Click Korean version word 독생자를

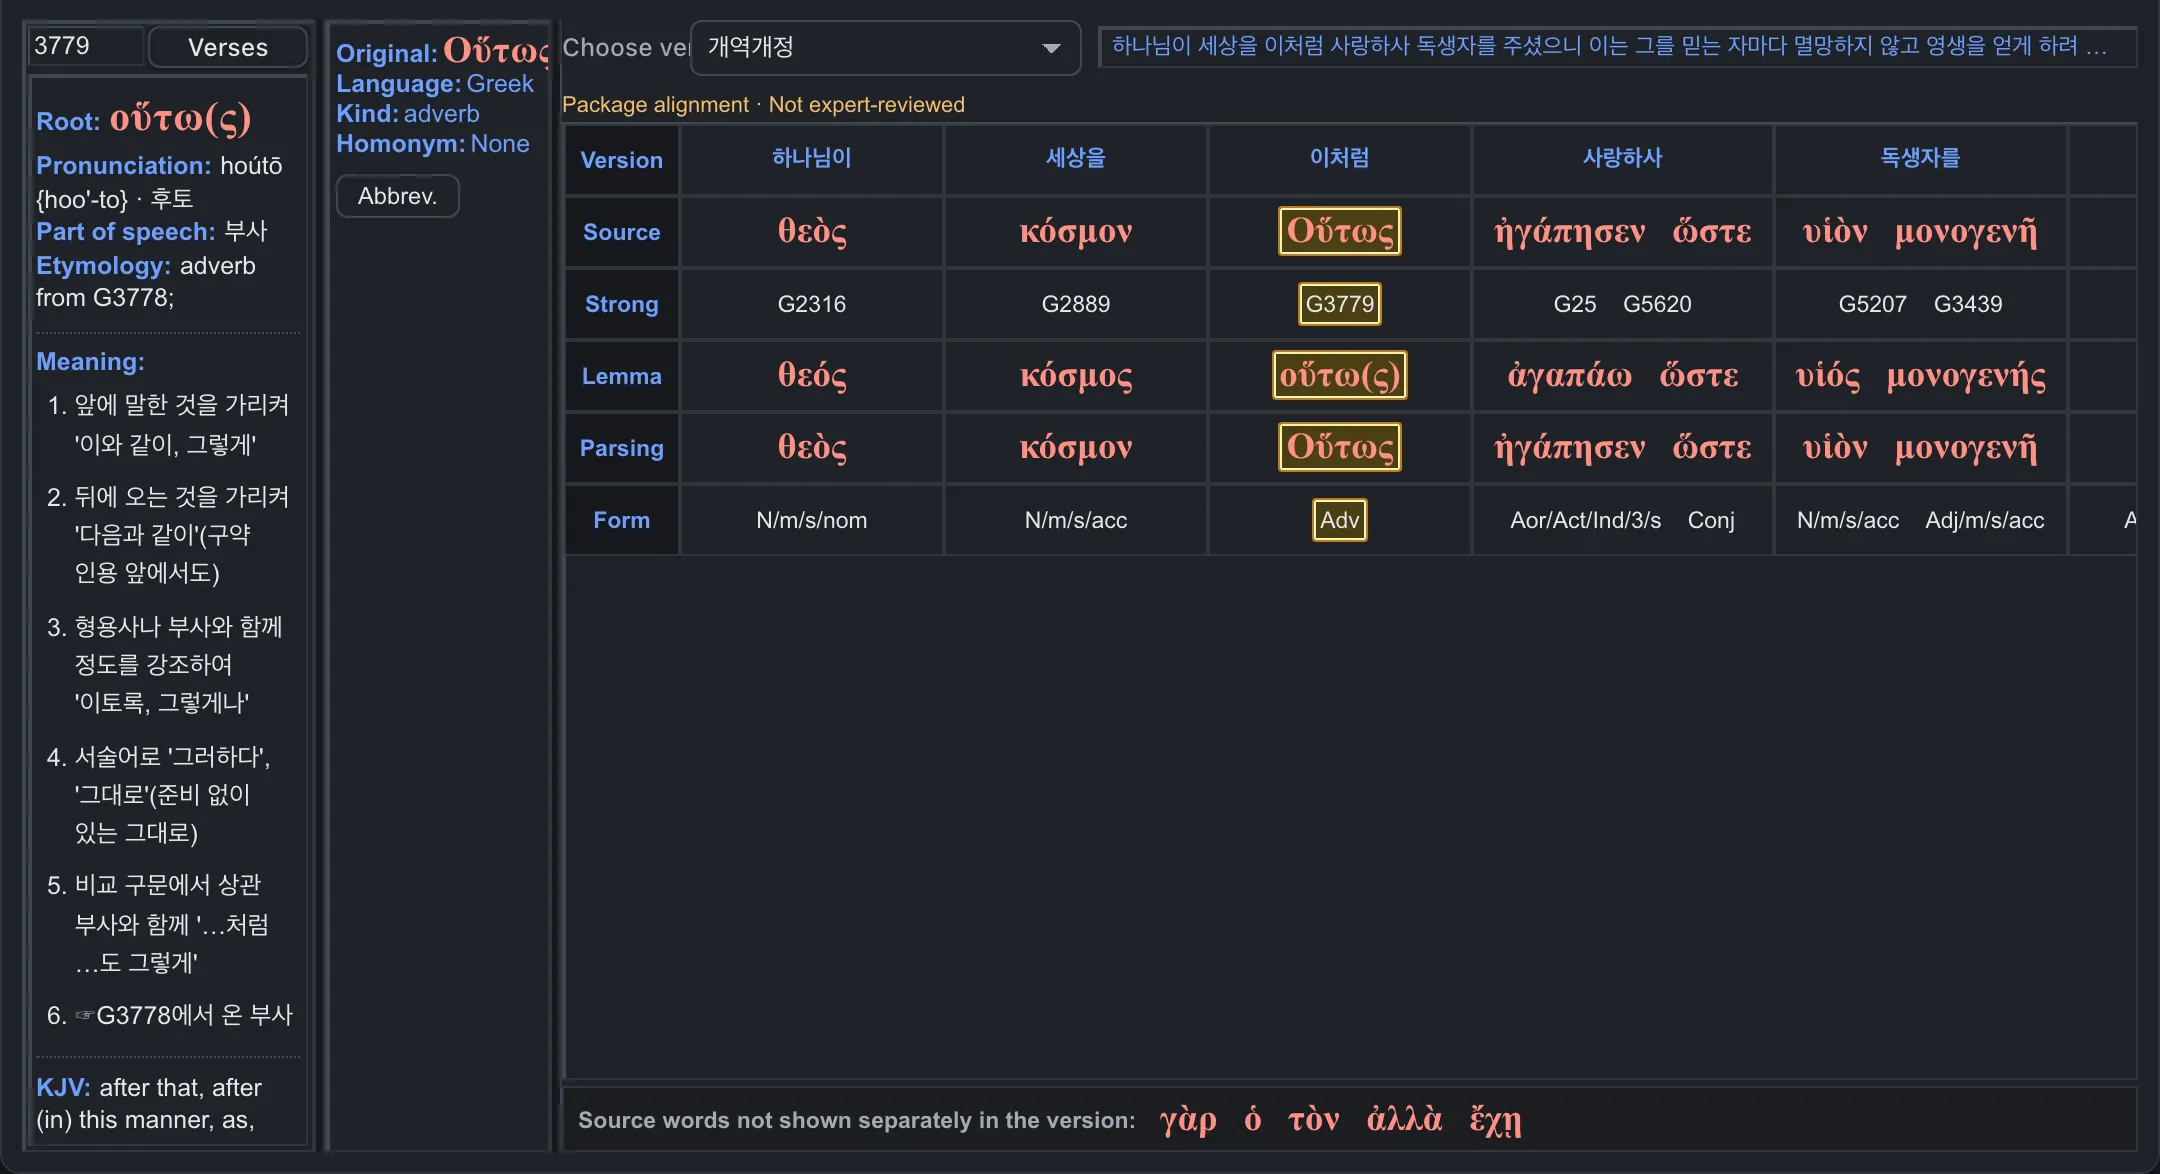tap(1920, 158)
